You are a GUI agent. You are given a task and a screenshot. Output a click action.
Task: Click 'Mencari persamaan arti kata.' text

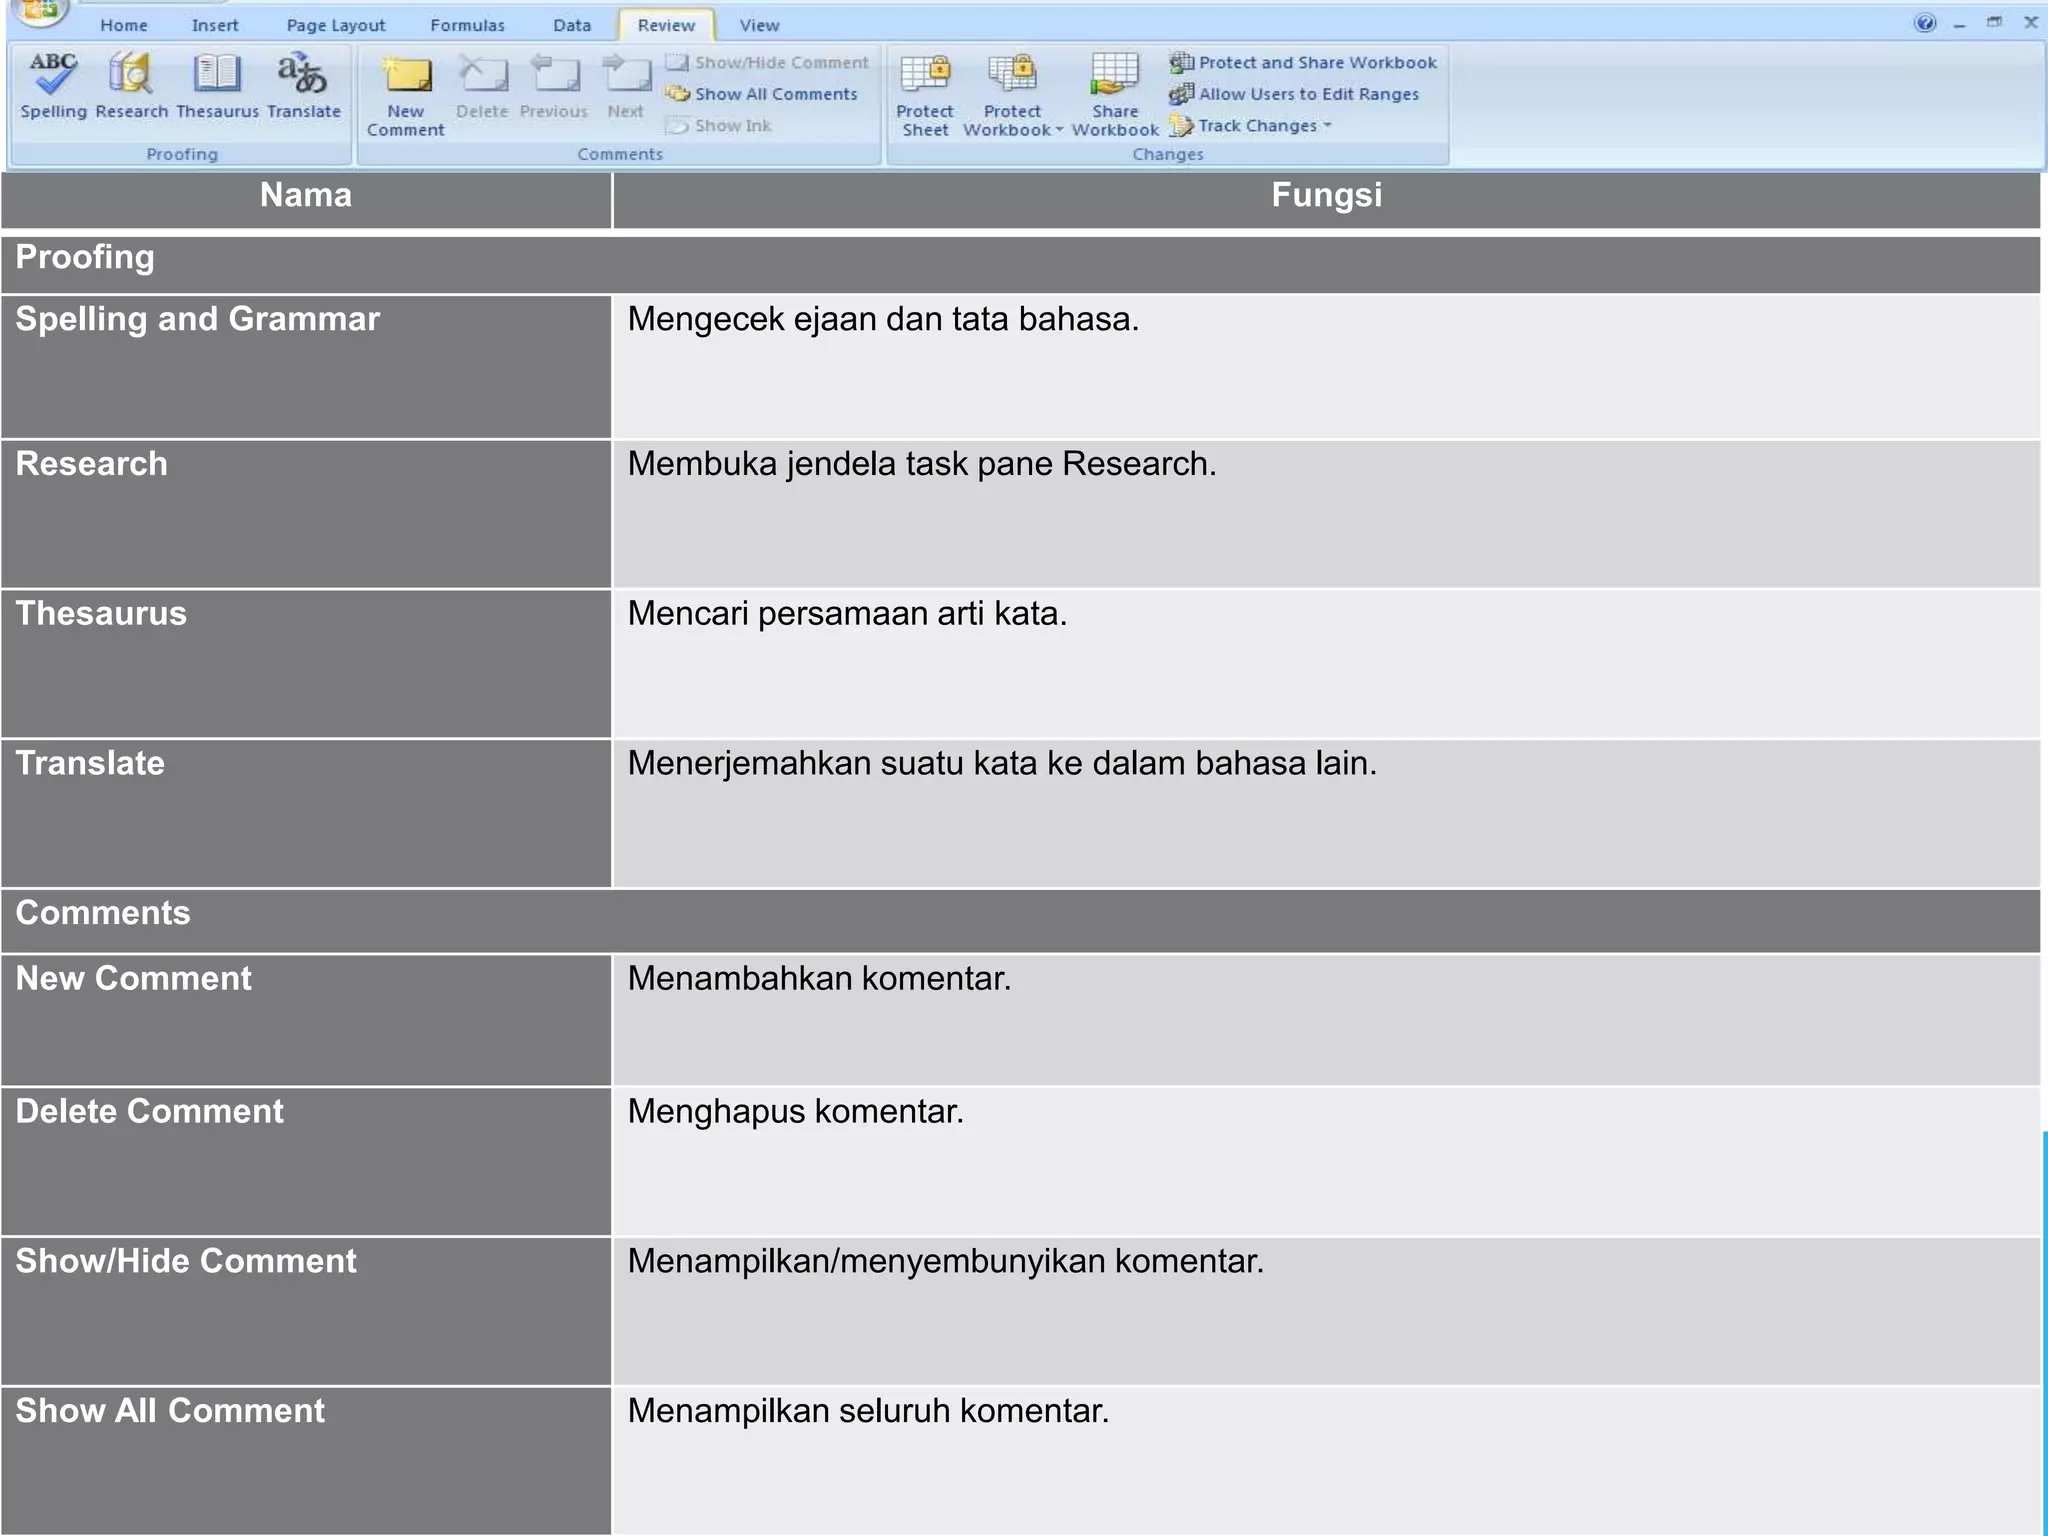coord(847,613)
